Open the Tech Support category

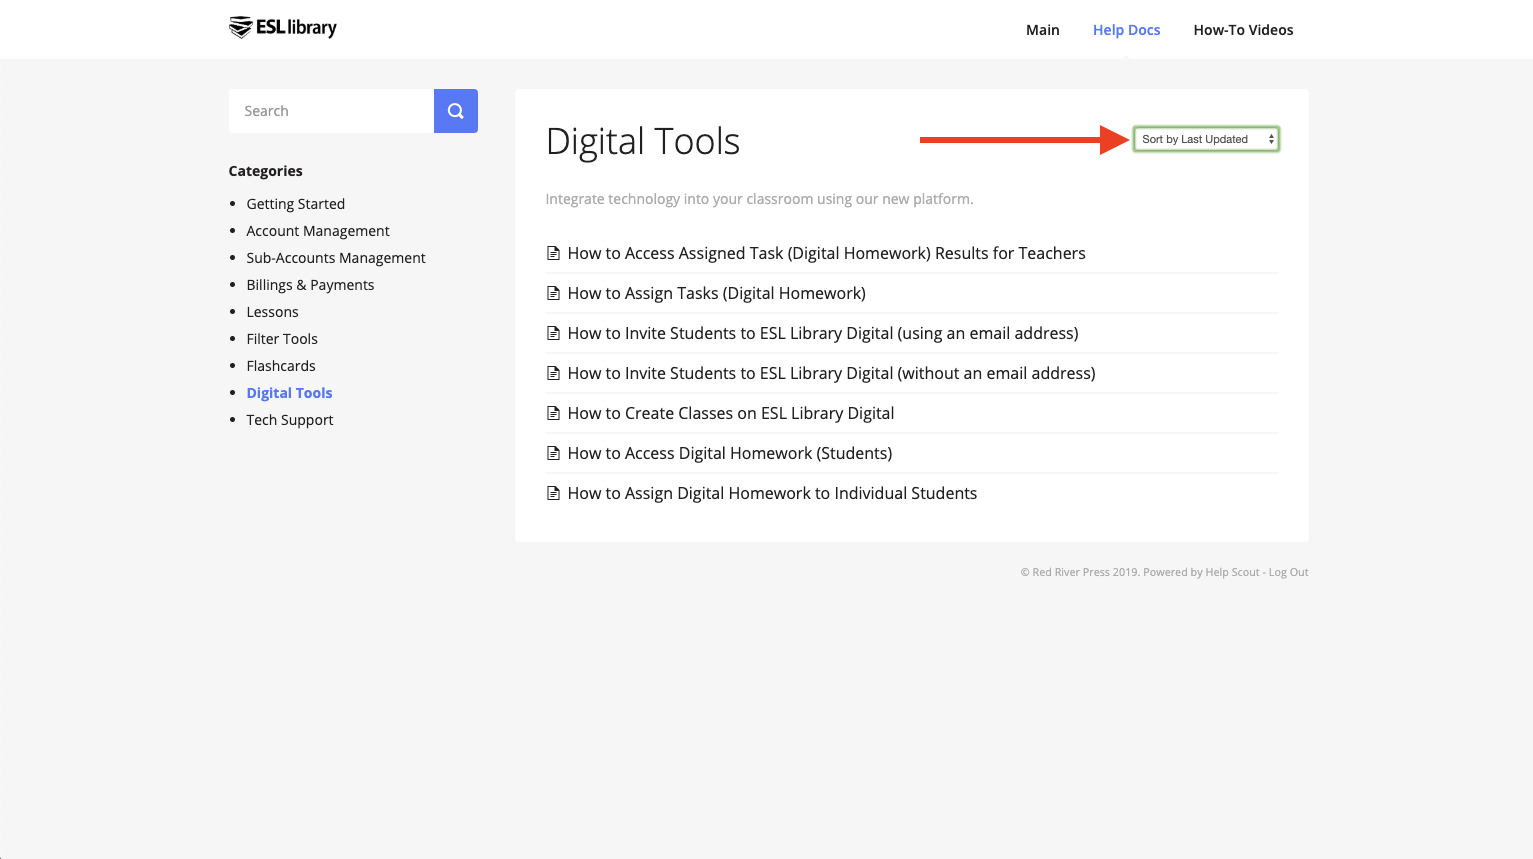[x=290, y=420]
